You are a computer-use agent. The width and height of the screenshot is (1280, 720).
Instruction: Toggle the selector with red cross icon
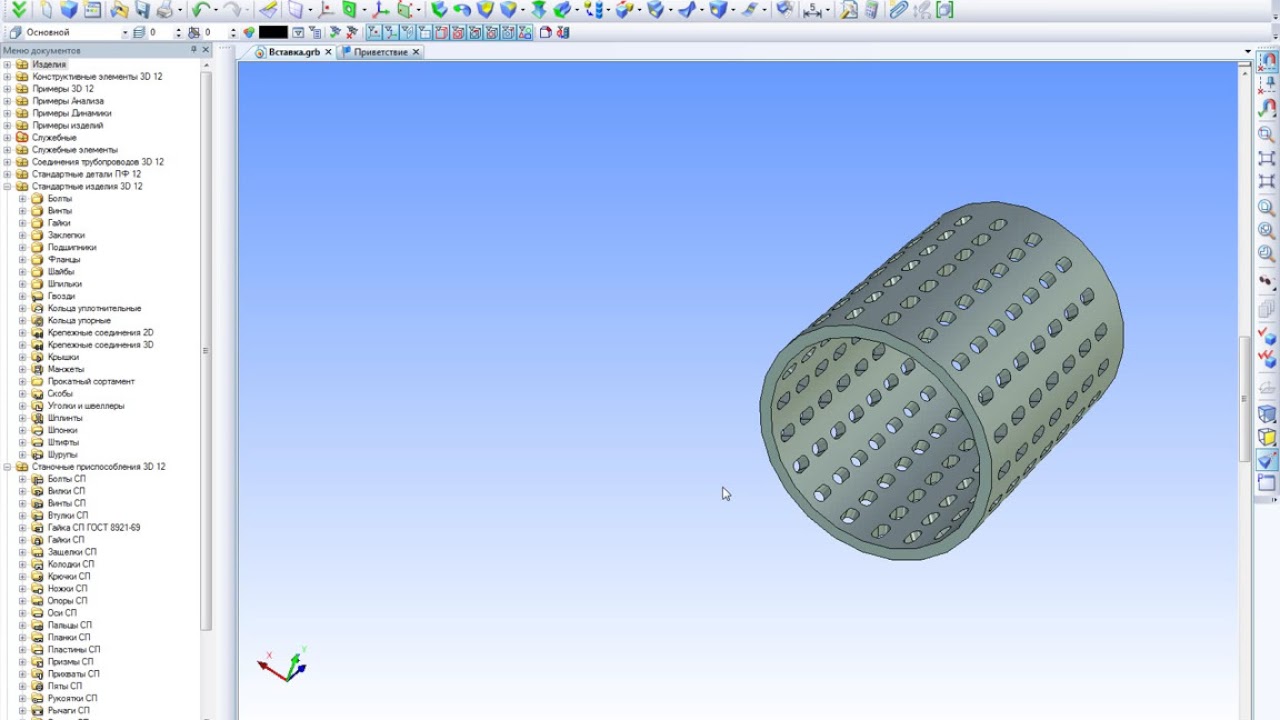351,32
